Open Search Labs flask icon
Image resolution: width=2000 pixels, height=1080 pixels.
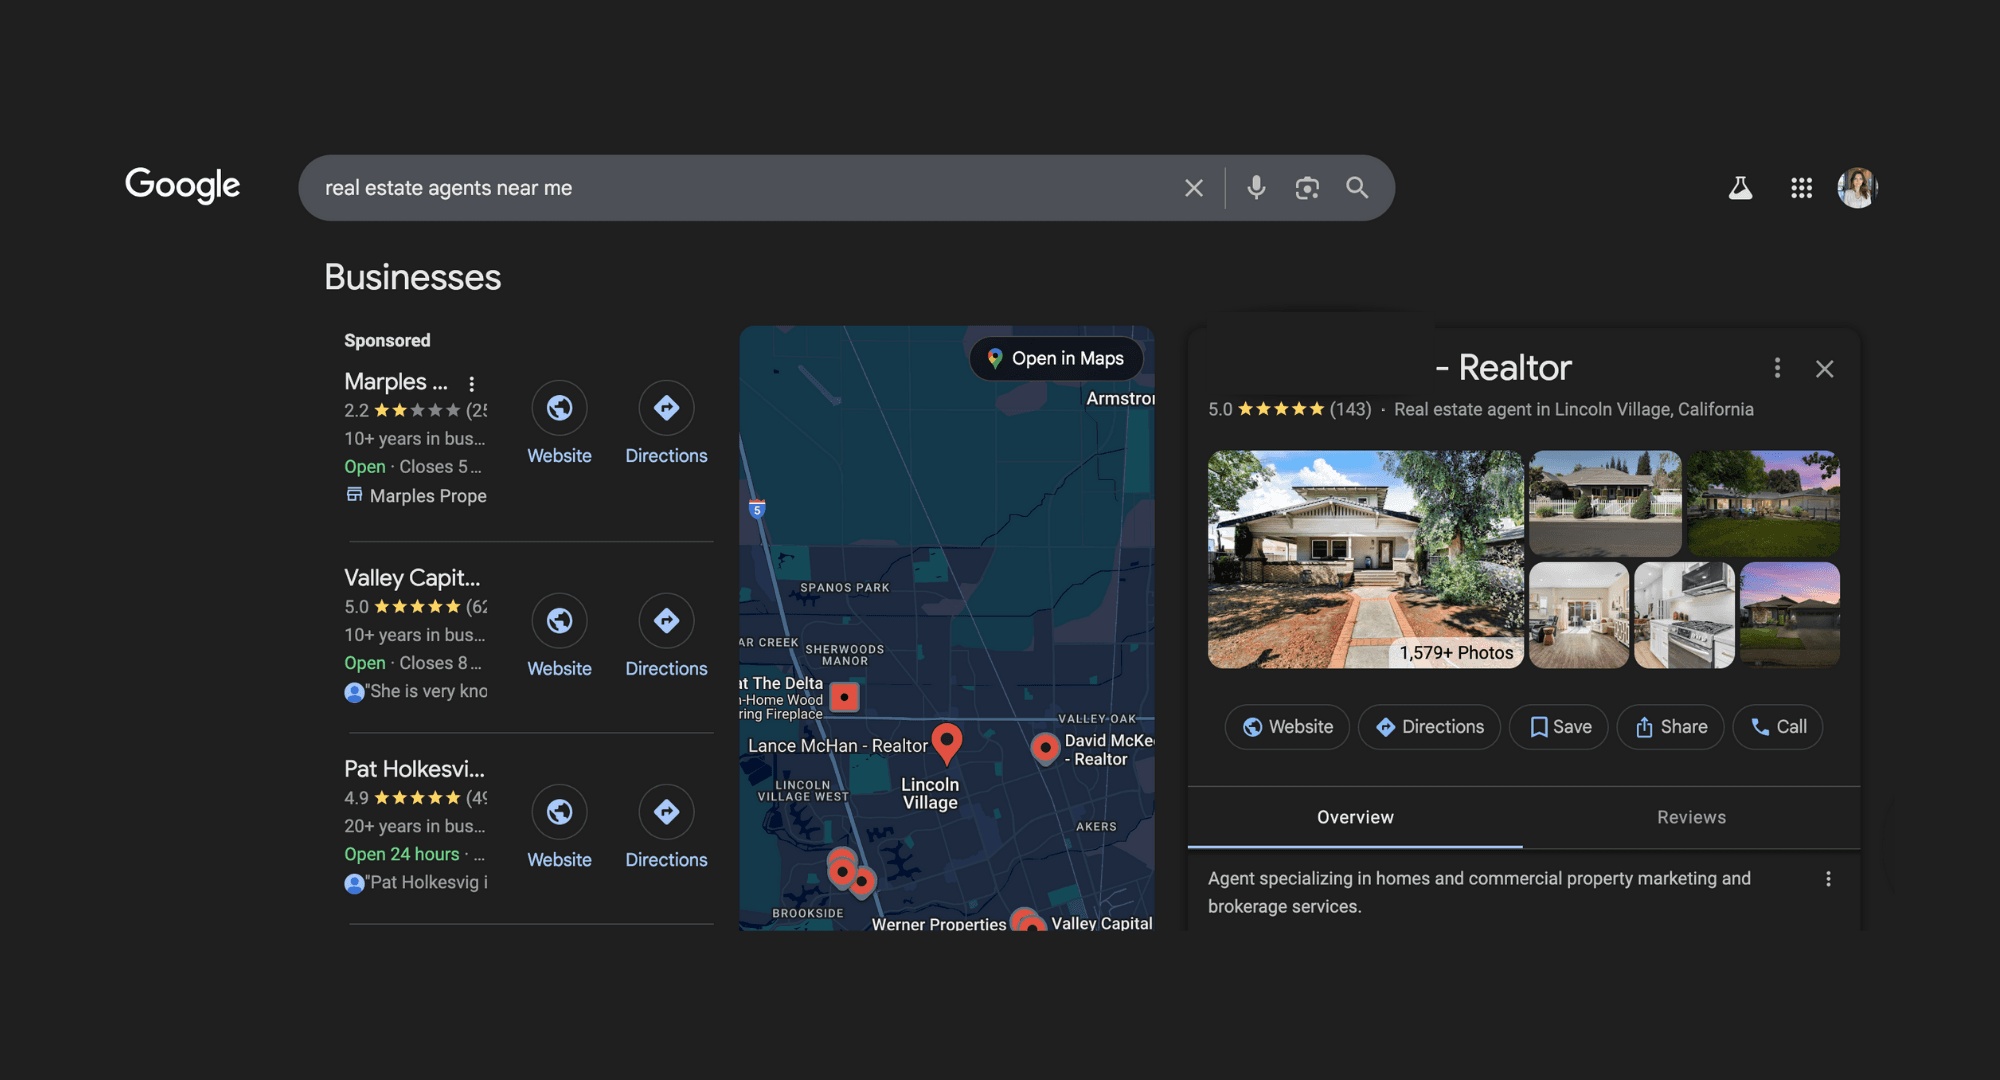[x=1741, y=188]
